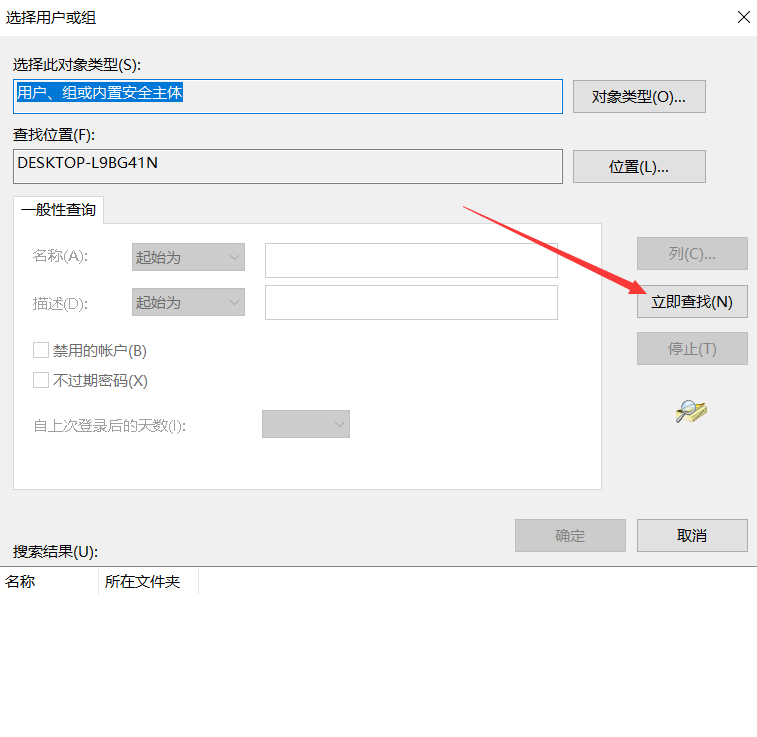Click the 搜索结果(U): label
Screen dimensions: 757x737
(56, 551)
